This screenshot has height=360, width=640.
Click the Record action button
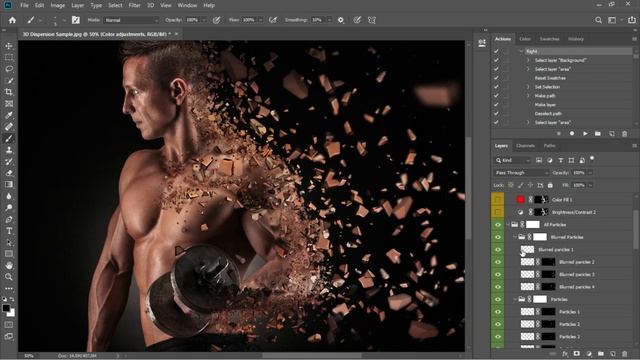point(572,133)
